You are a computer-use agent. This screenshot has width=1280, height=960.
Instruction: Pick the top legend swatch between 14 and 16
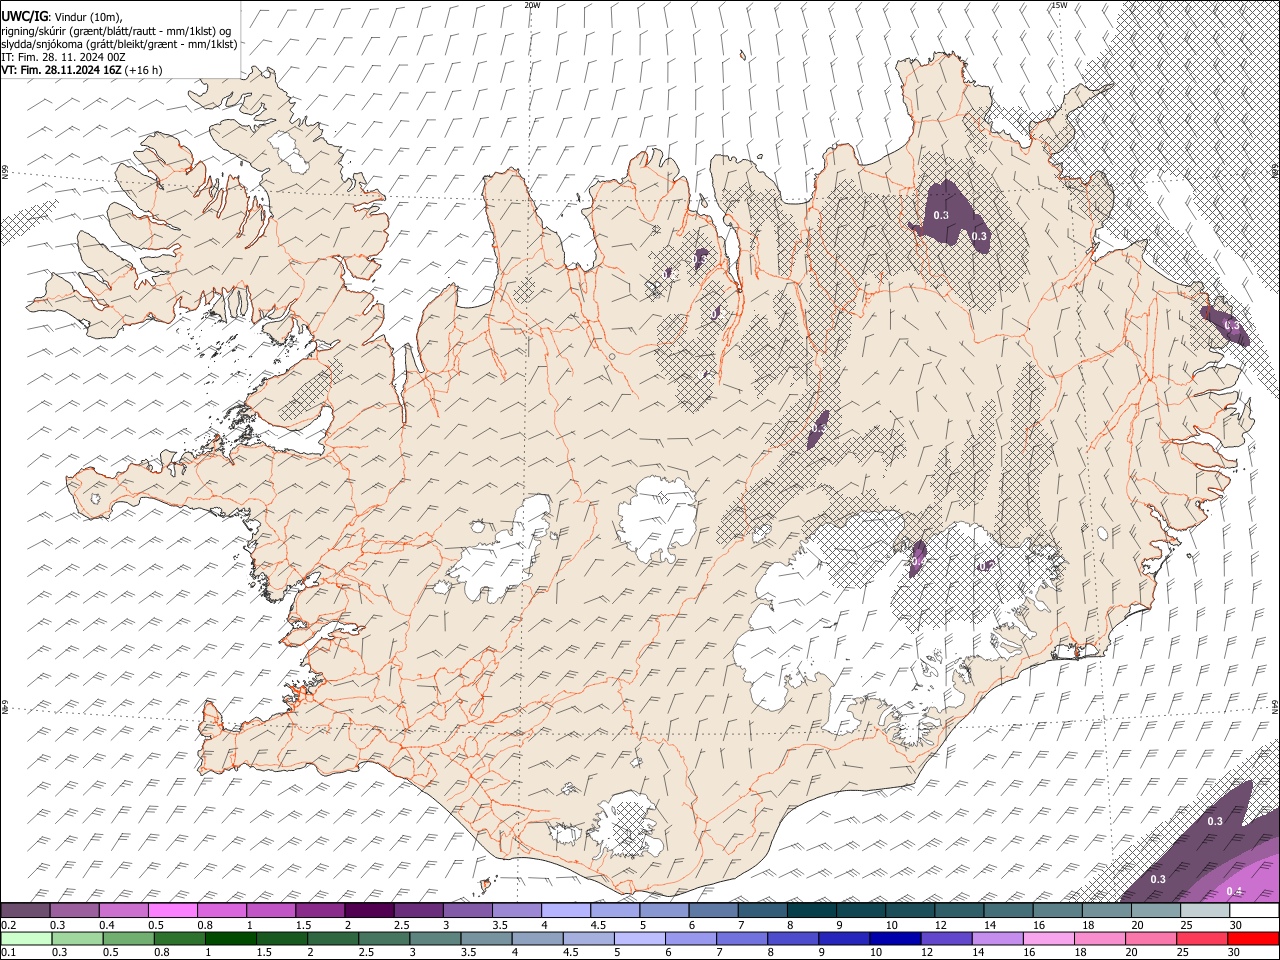coord(1007,911)
